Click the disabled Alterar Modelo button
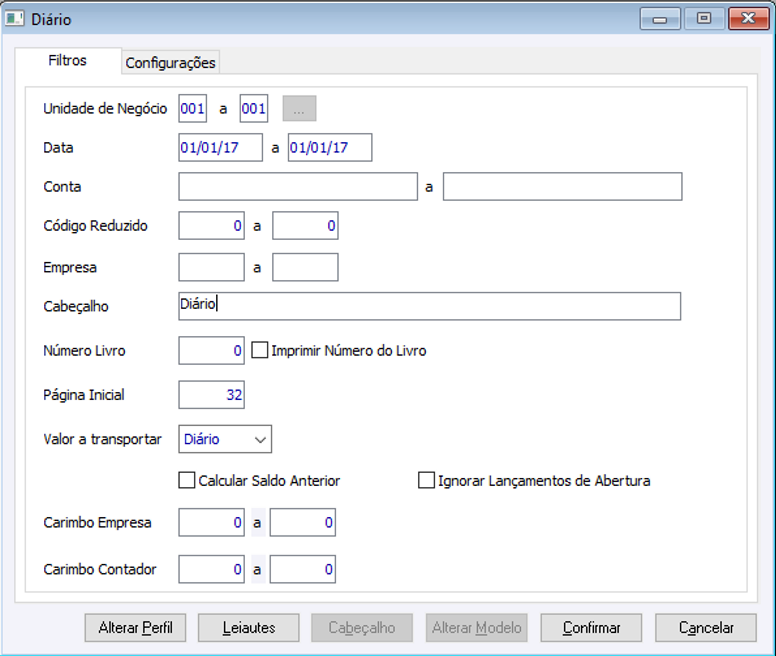The height and width of the screenshot is (656, 776). (x=477, y=628)
